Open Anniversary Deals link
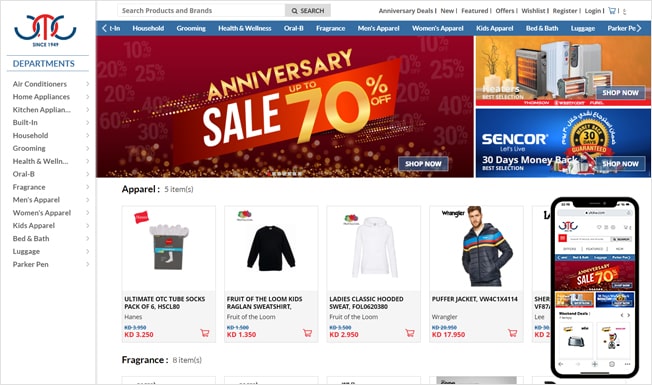This screenshot has width=652, height=385. [x=406, y=11]
